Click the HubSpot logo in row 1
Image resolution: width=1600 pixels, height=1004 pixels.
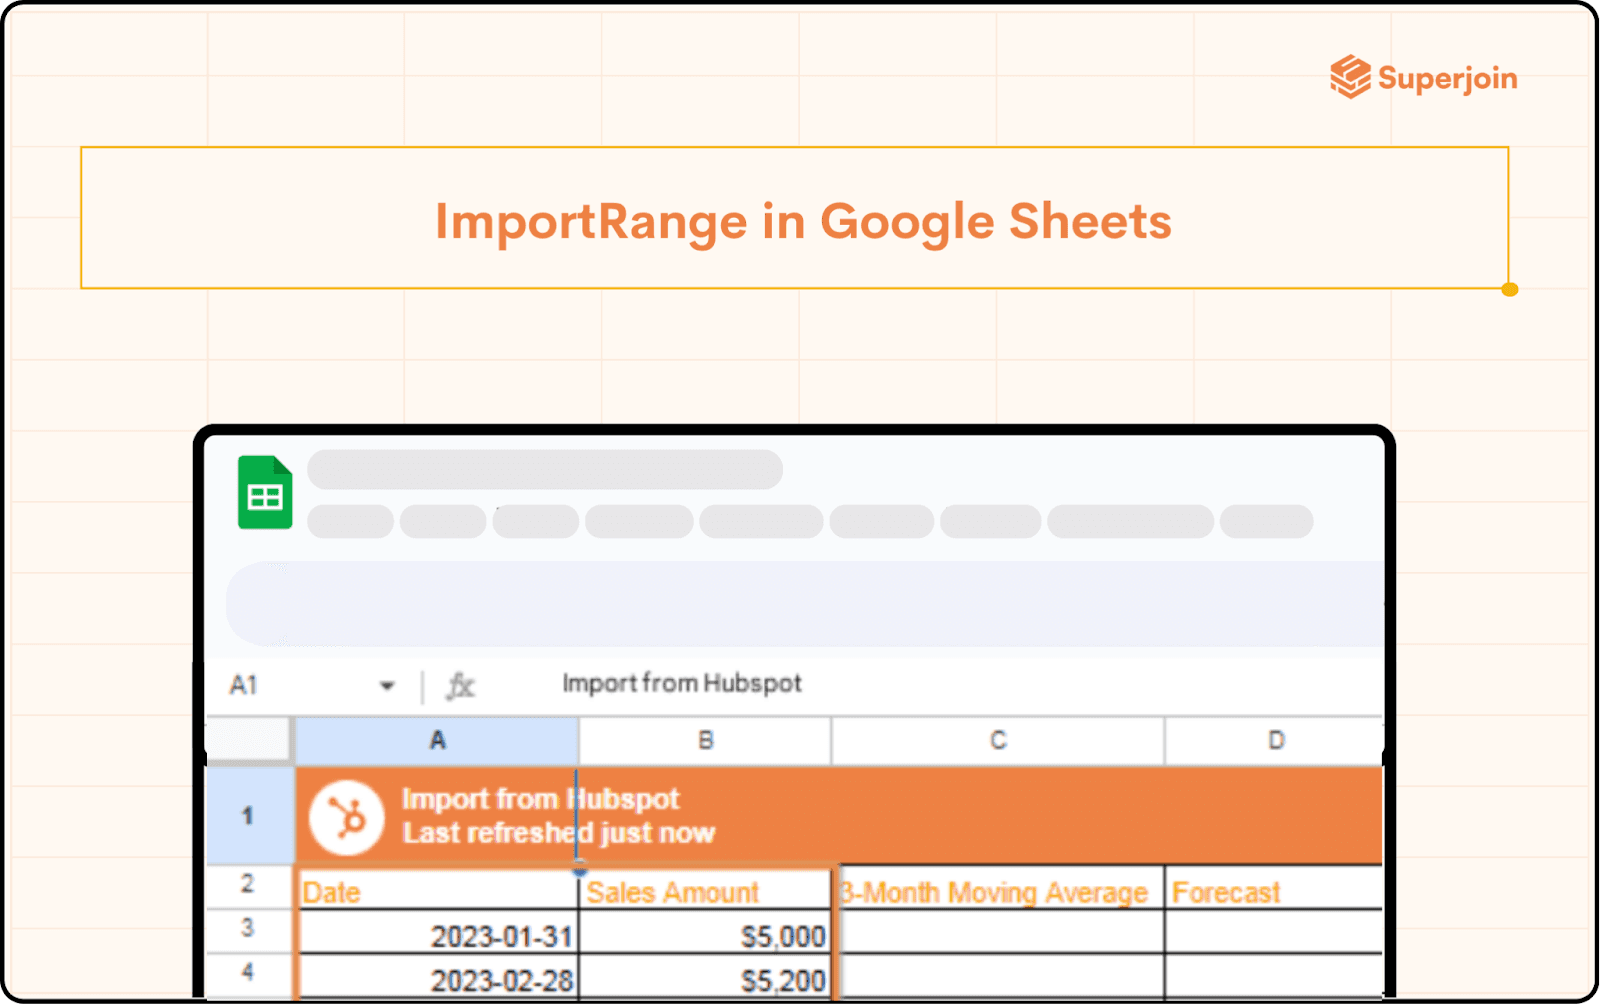pyautogui.click(x=346, y=817)
